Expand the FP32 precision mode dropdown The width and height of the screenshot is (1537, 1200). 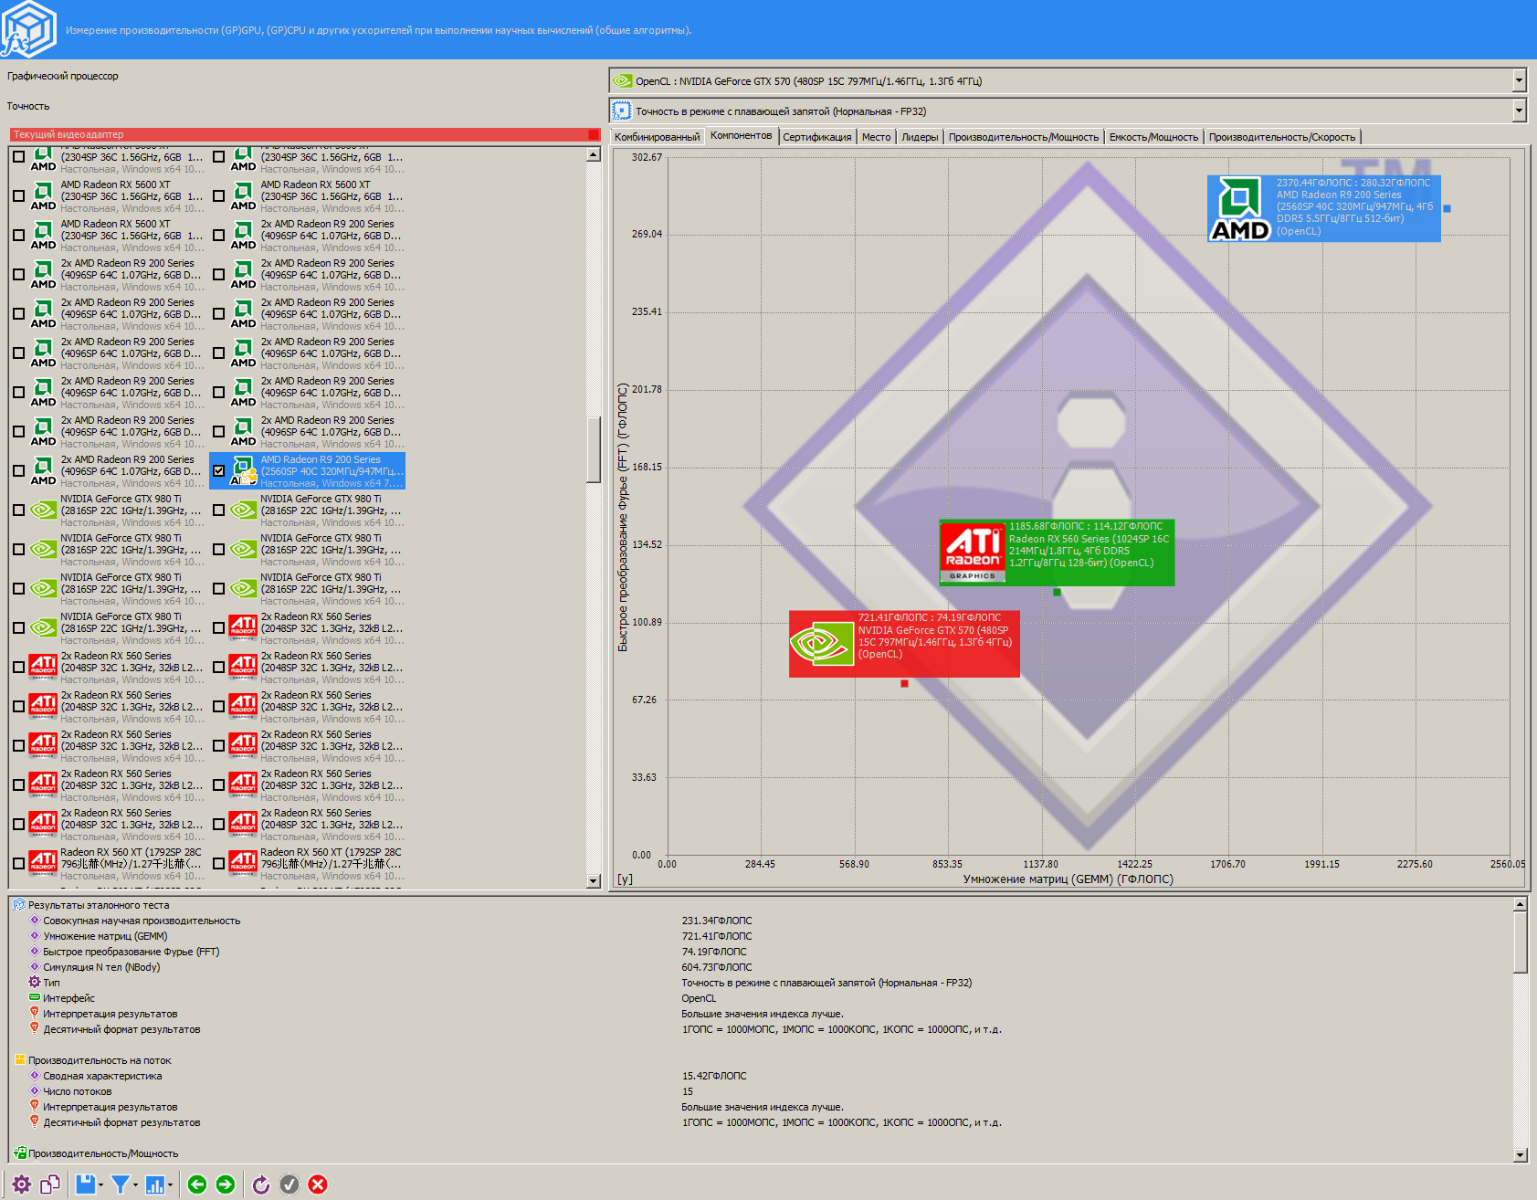click(1518, 111)
